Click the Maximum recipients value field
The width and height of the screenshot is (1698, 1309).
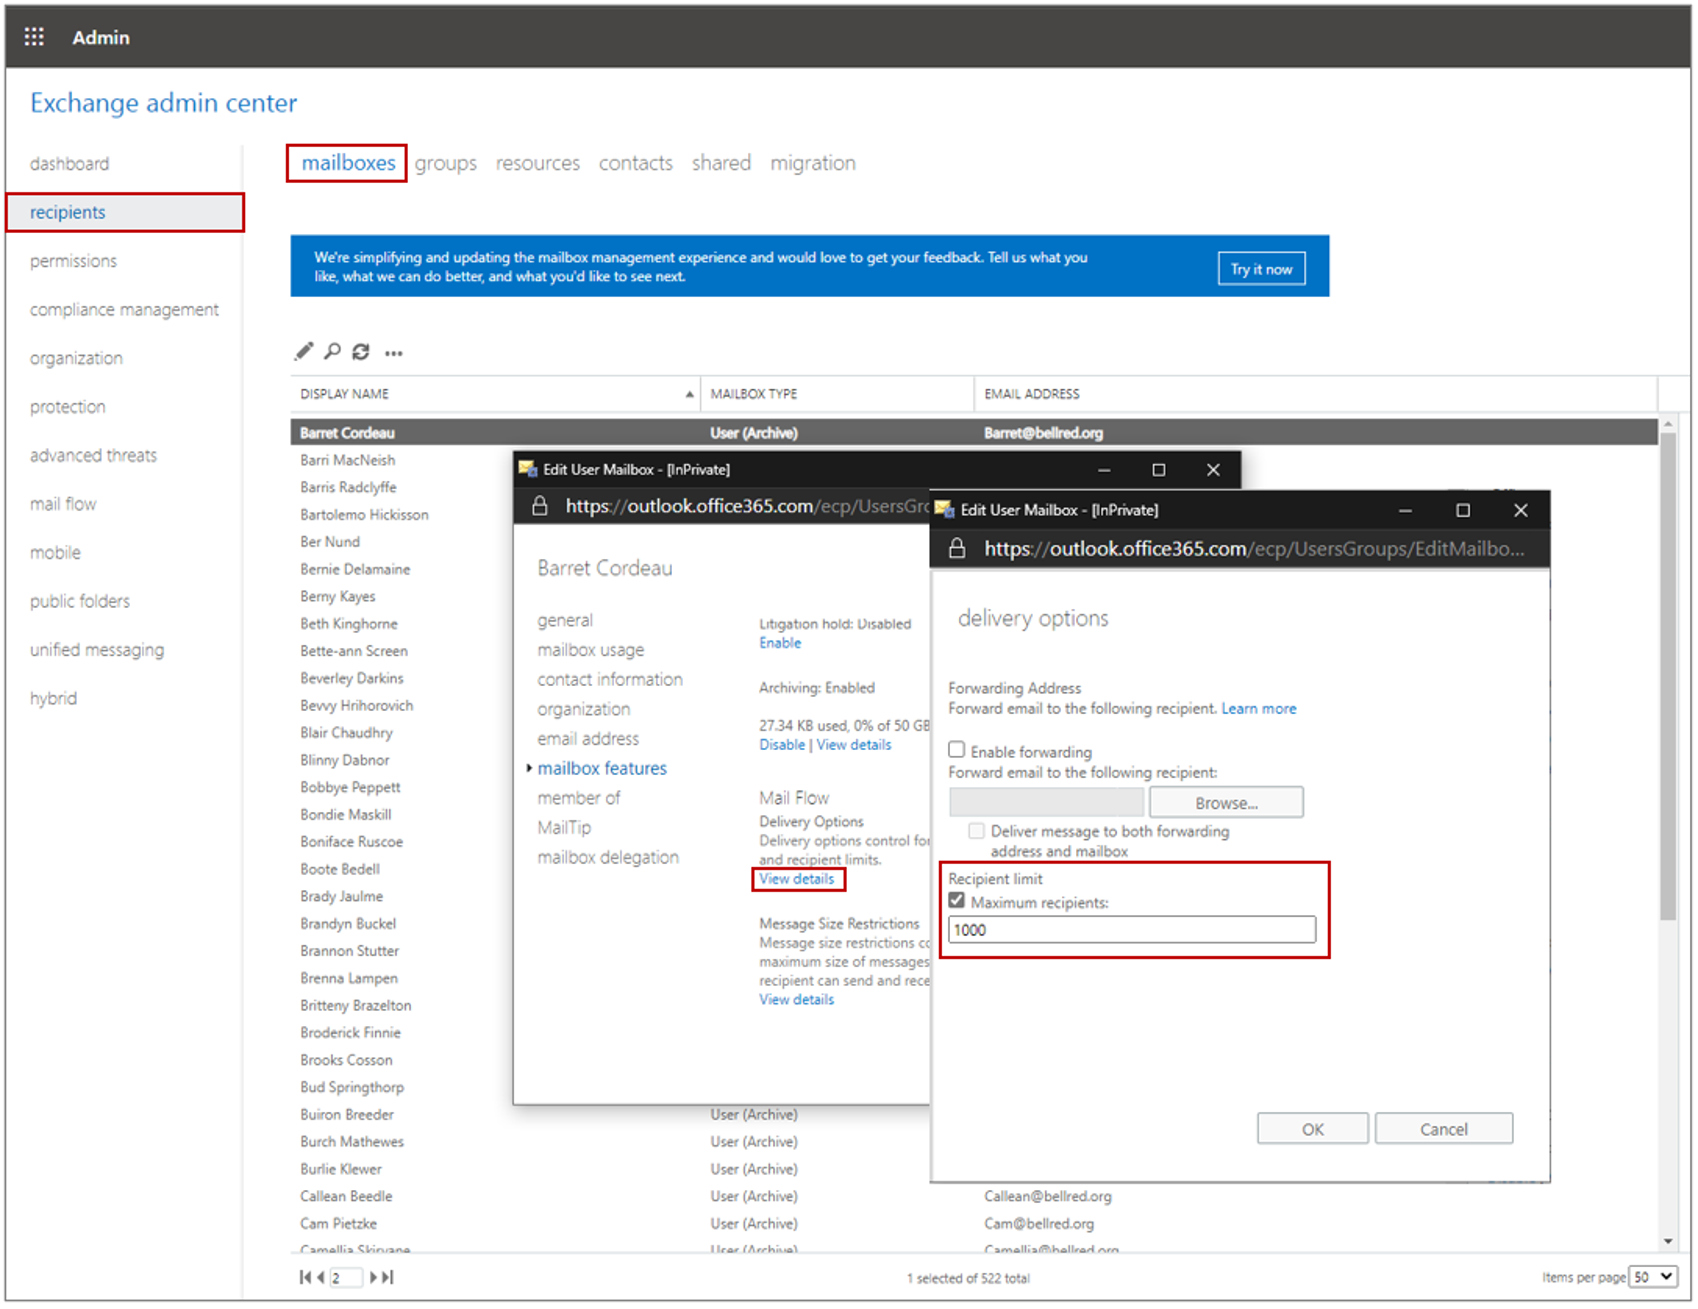point(1132,930)
